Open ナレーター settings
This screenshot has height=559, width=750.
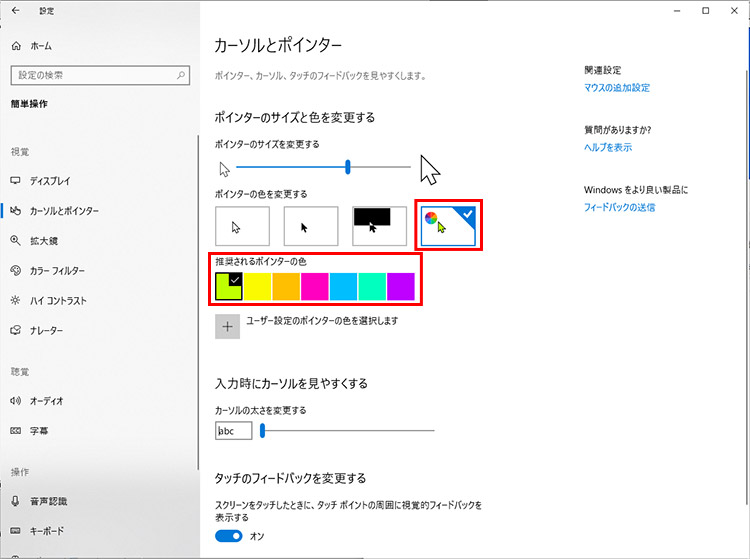pos(47,331)
